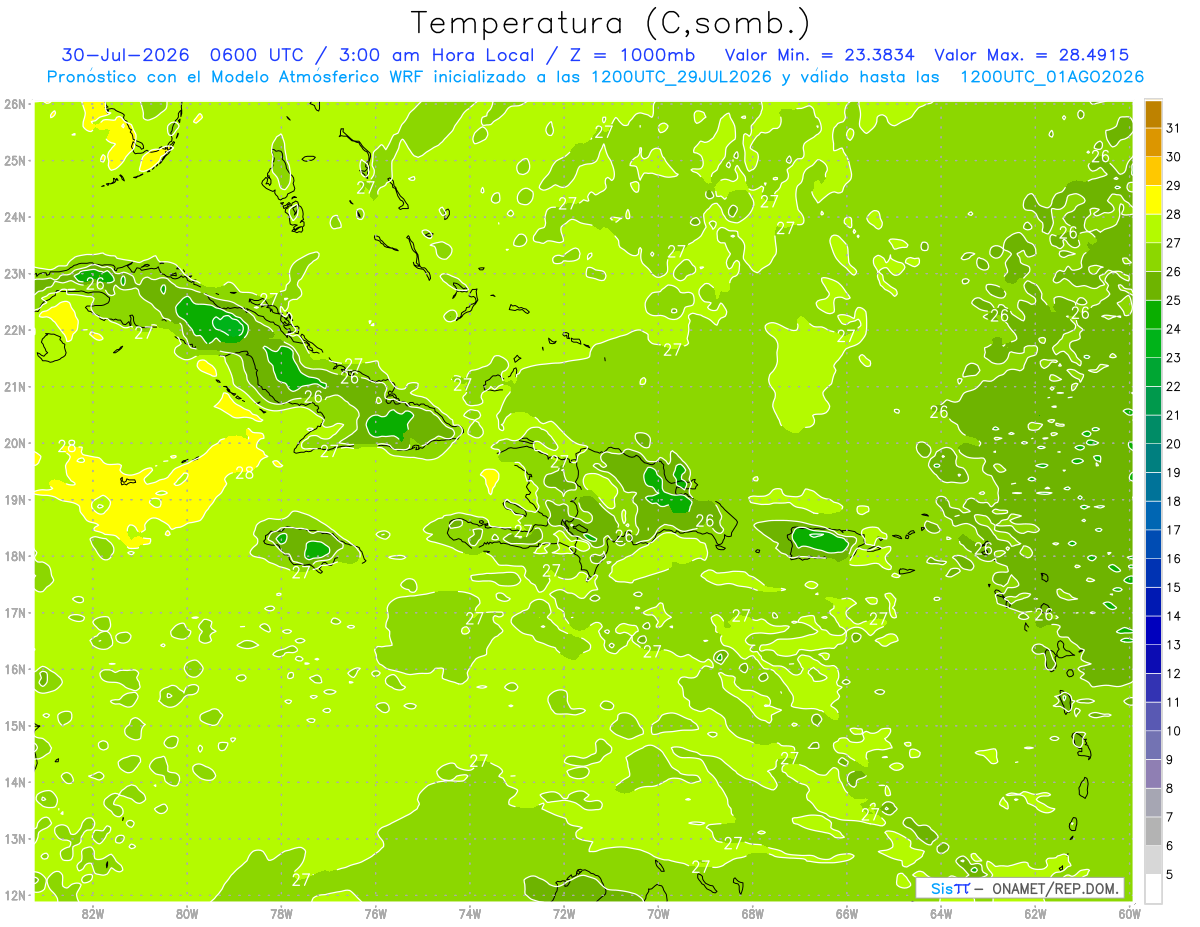1200x927 pixels.
Task: Click the '60W' longitude axis label
Action: (x=1129, y=913)
